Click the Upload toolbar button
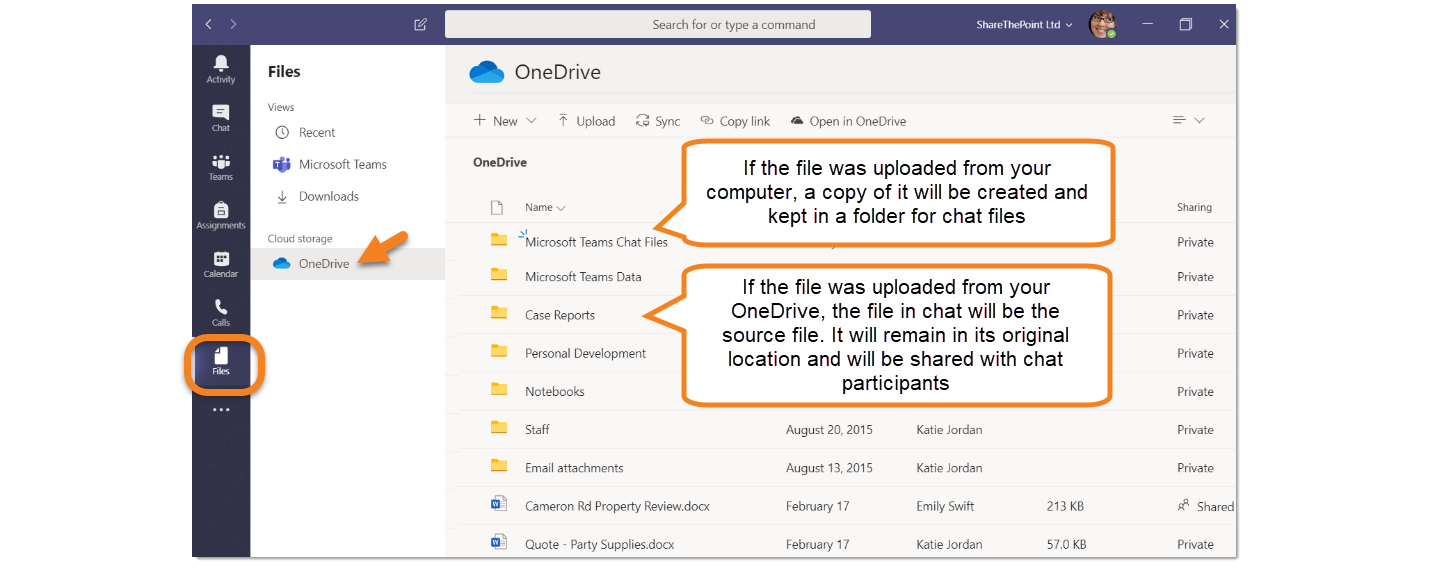 pyautogui.click(x=586, y=121)
